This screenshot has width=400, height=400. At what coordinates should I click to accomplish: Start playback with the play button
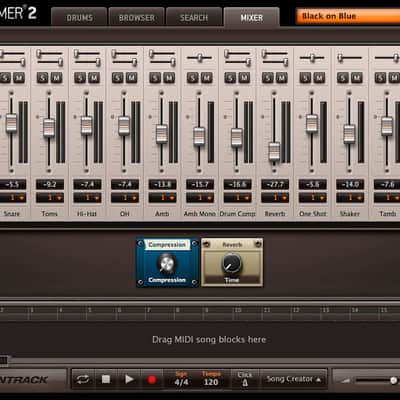coord(129,379)
